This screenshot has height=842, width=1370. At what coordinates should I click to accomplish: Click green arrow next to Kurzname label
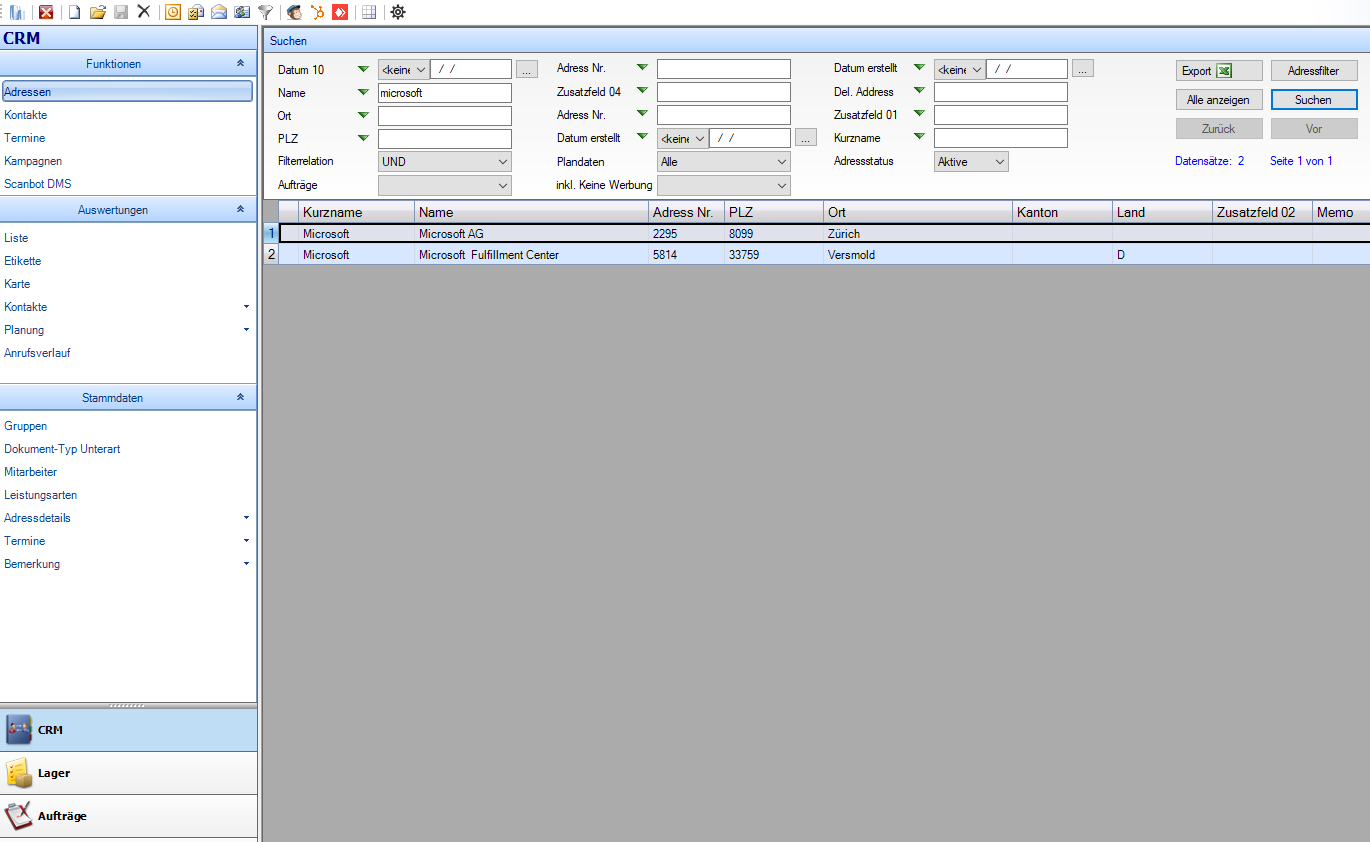[x=919, y=138]
